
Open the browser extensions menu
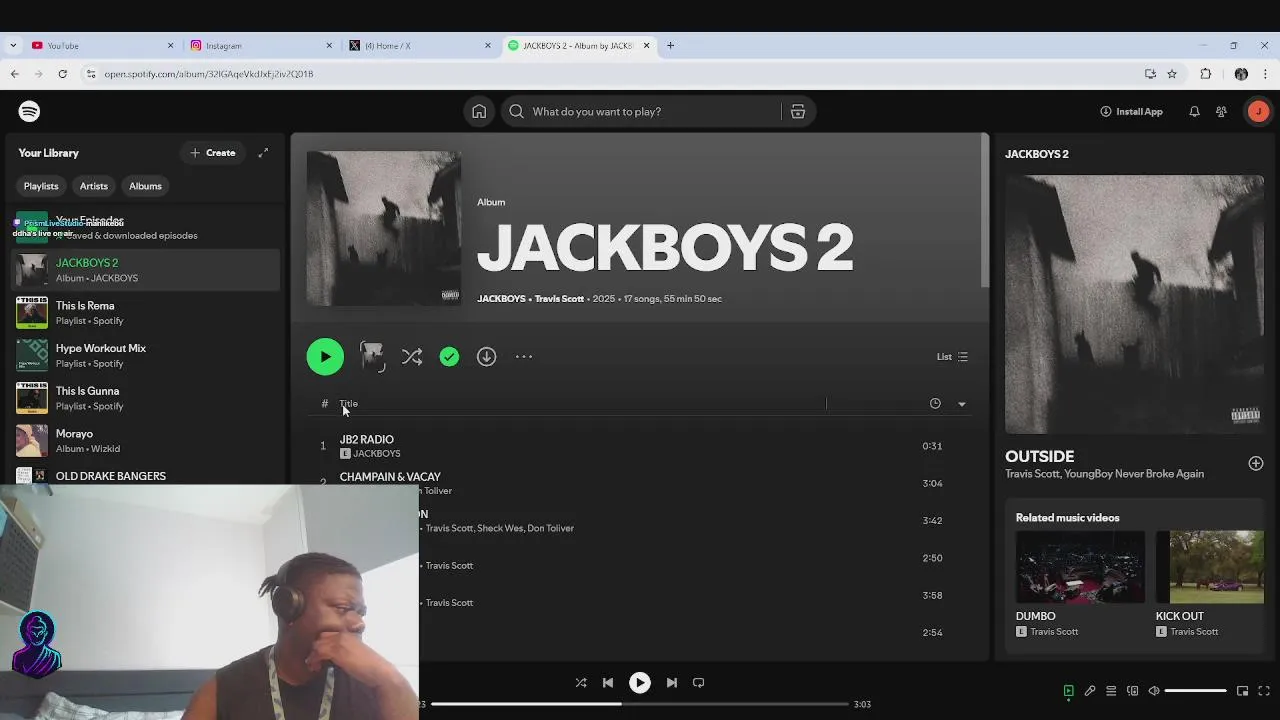pyautogui.click(x=1206, y=74)
